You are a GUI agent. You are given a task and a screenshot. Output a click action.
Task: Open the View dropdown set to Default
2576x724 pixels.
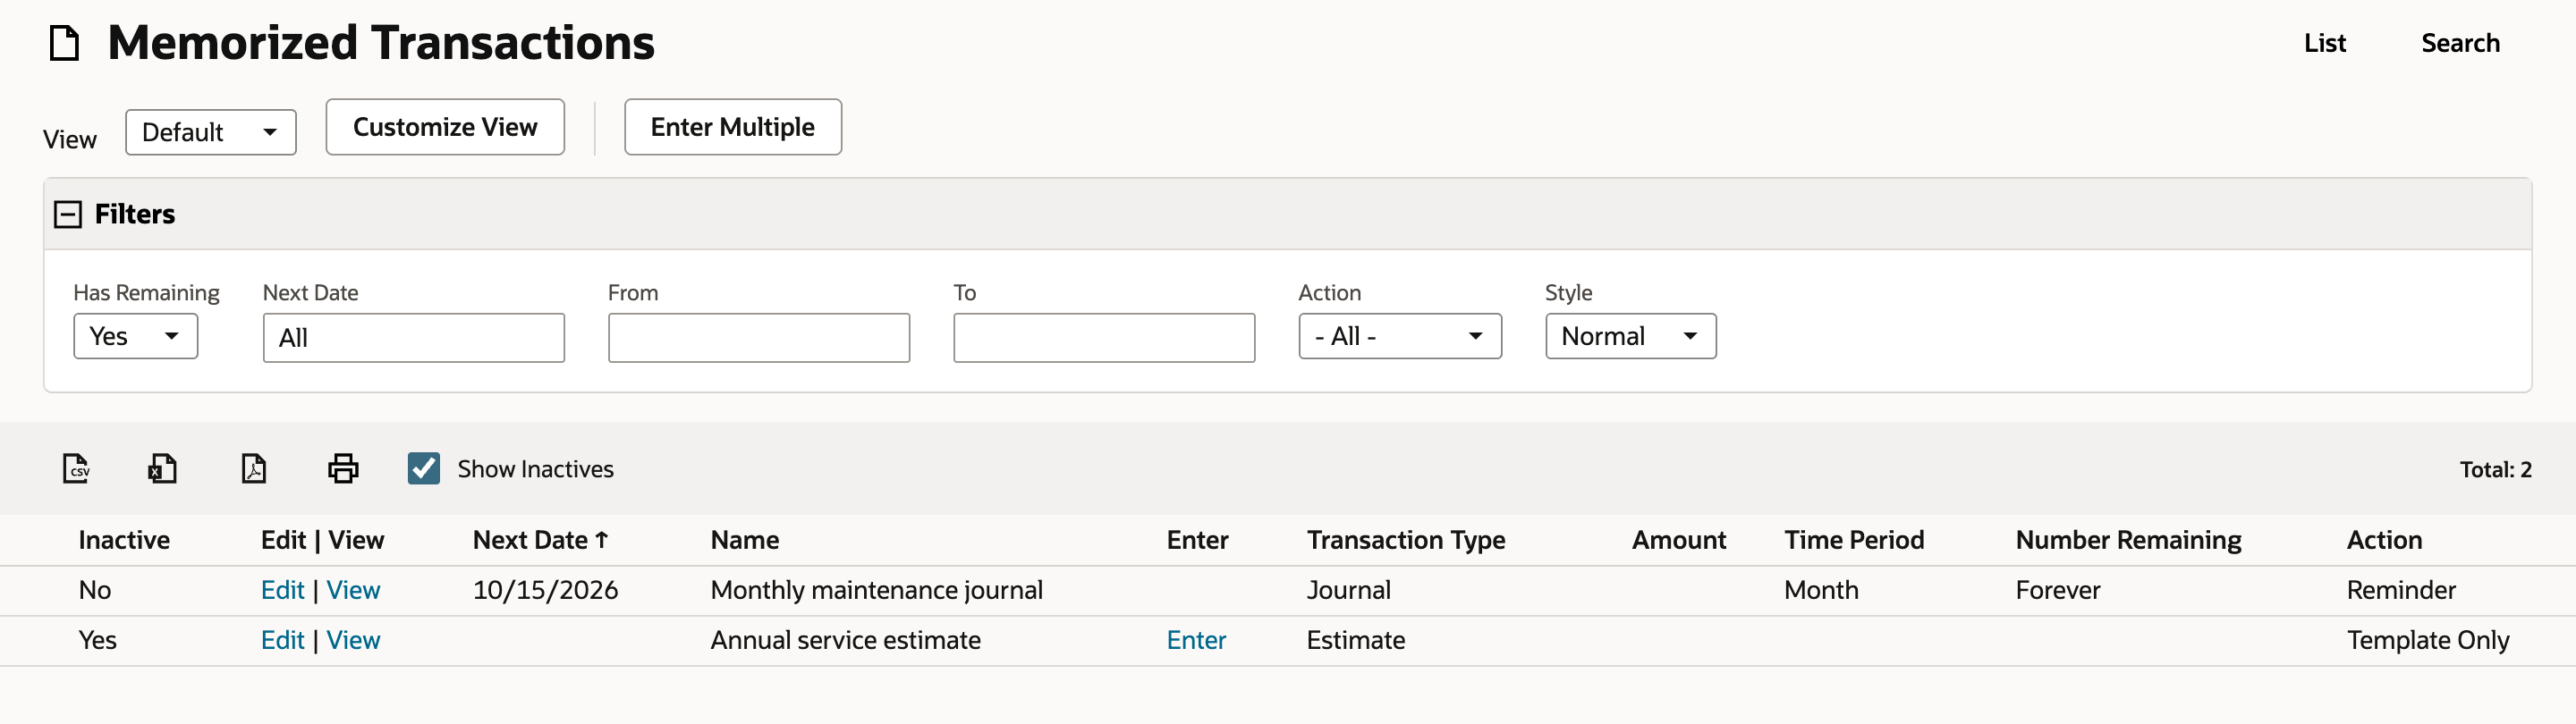[211, 132]
